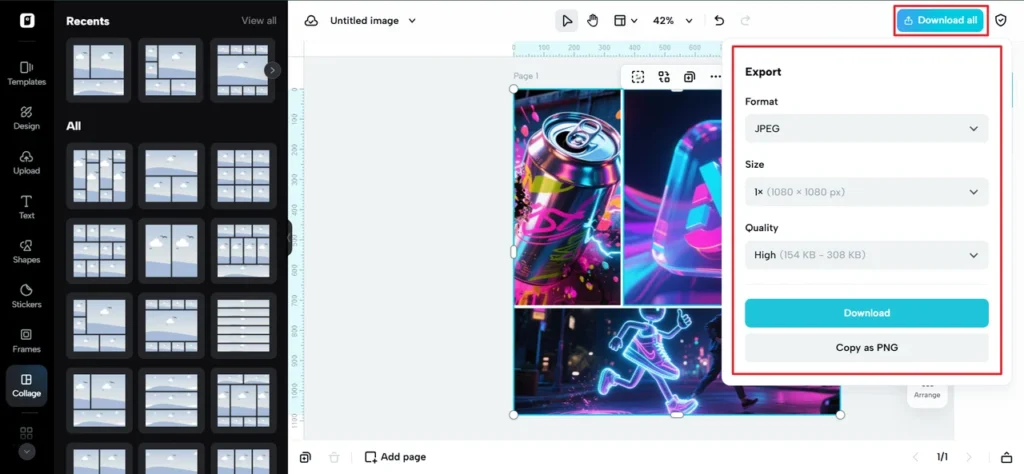This screenshot has height=474, width=1024.
Task: Click View all recents link
Action: coord(259,21)
